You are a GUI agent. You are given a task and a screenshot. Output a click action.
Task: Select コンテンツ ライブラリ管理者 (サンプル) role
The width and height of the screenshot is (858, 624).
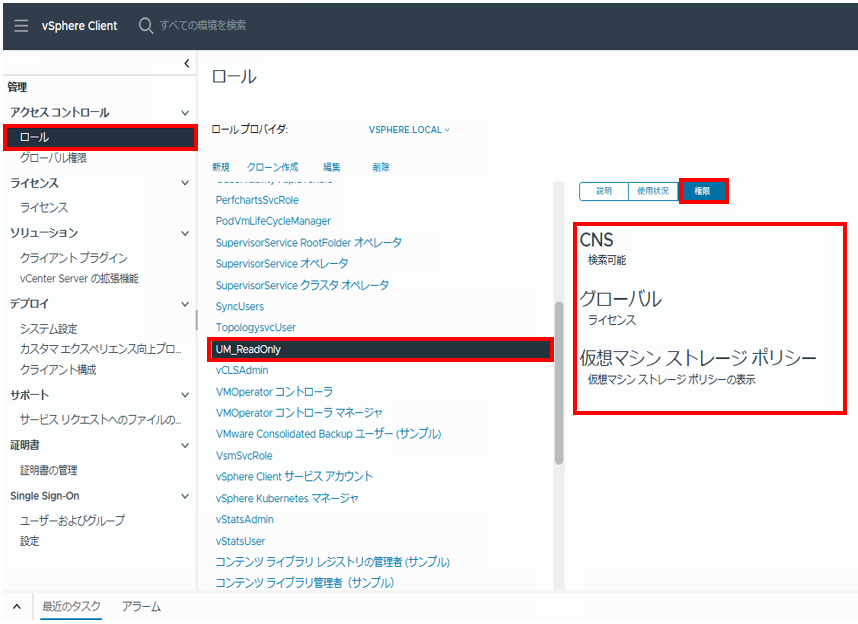(305, 583)
